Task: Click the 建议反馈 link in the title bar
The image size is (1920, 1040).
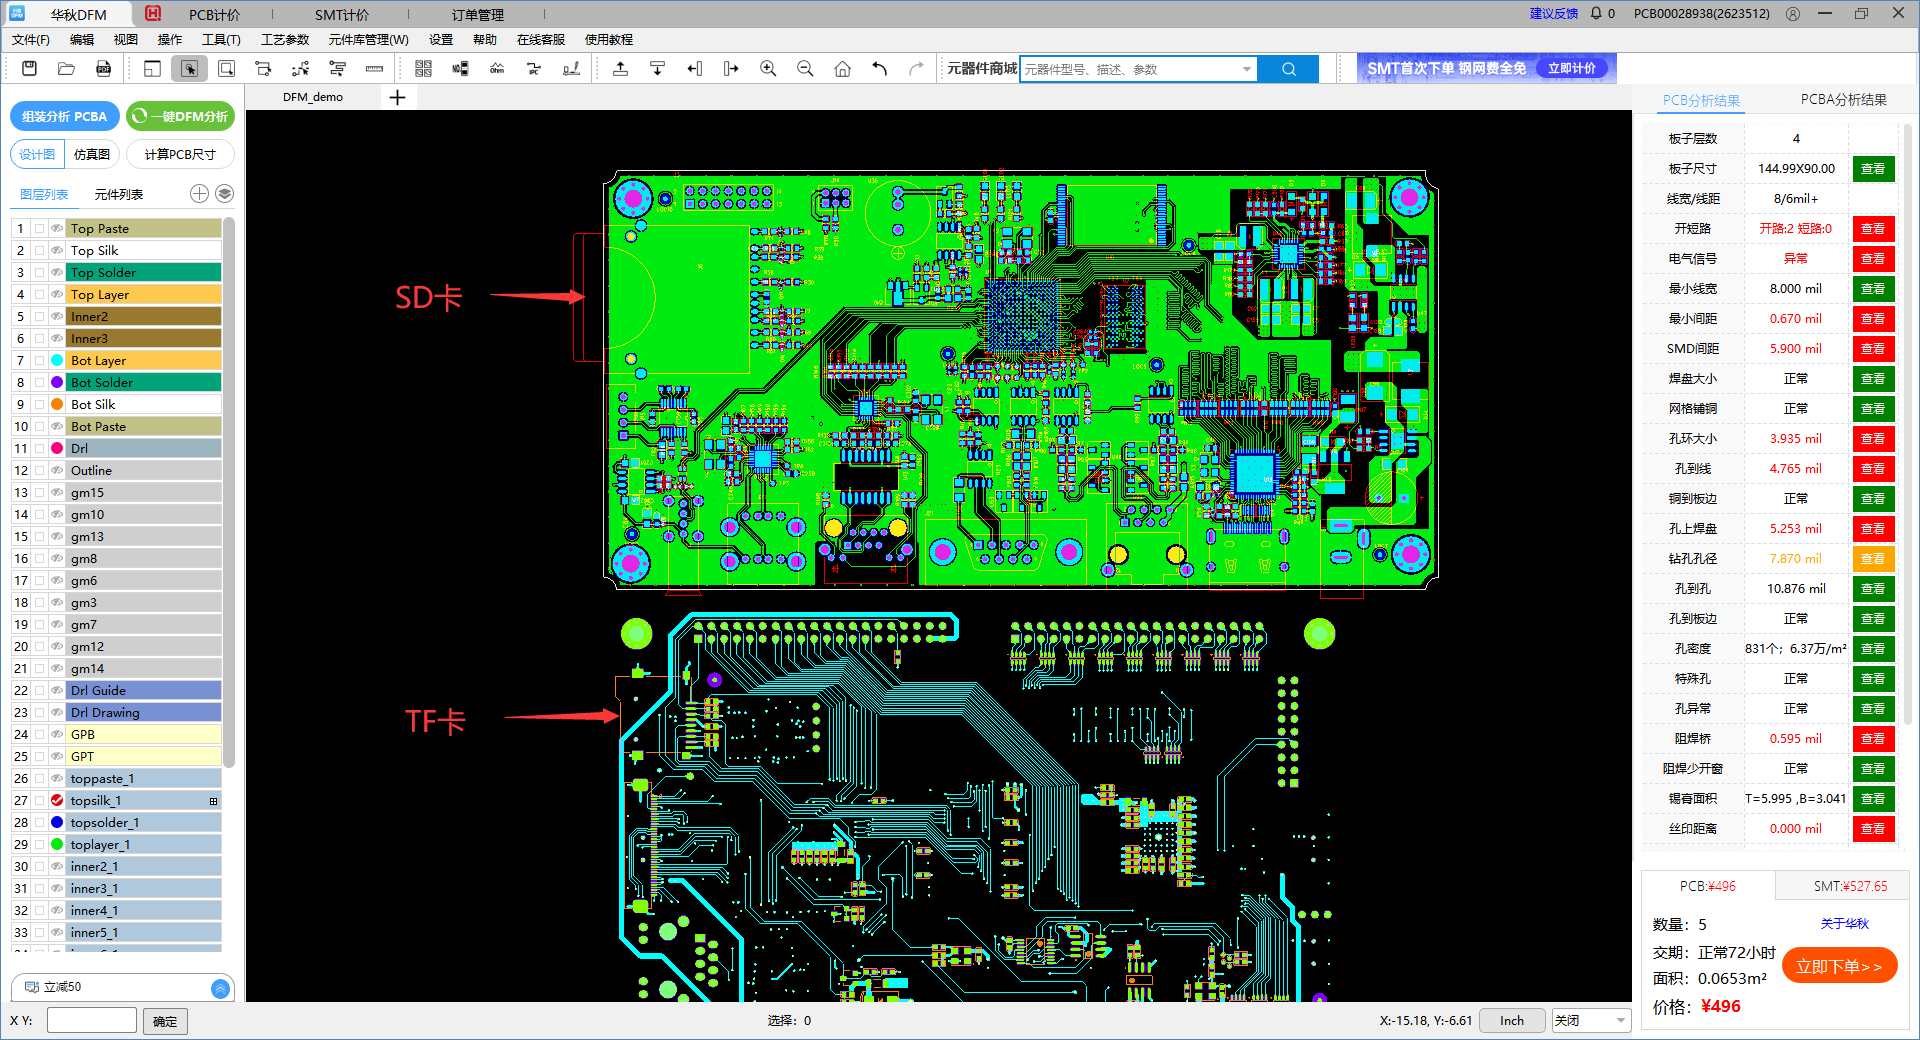Action: coord(1553,14)
